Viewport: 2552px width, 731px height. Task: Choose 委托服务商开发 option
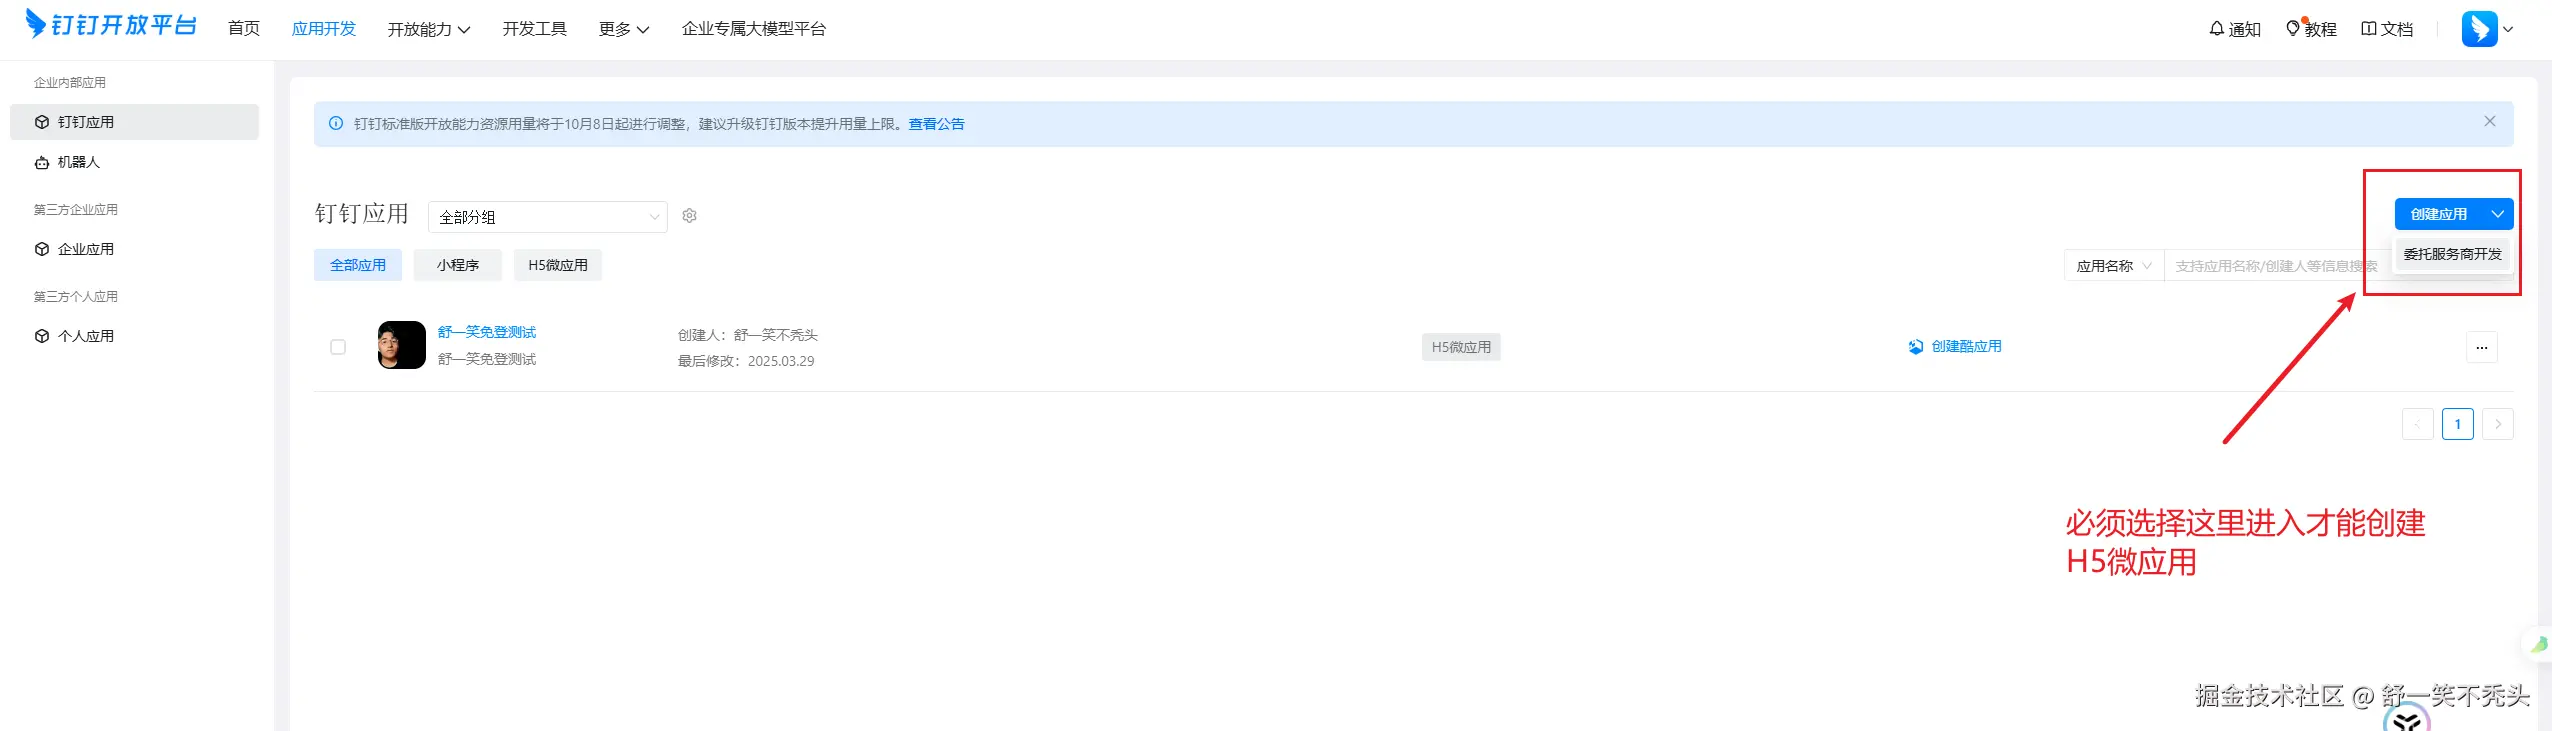2452,254
